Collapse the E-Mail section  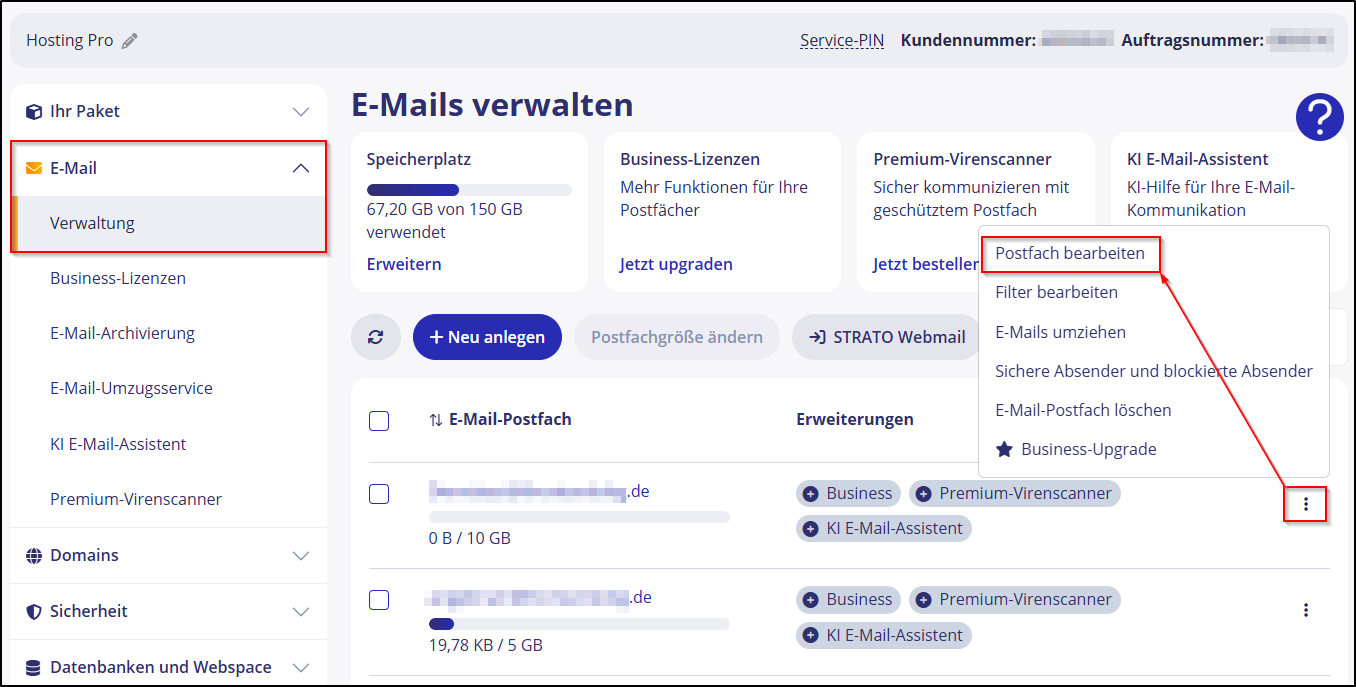(x=301, y=168)
